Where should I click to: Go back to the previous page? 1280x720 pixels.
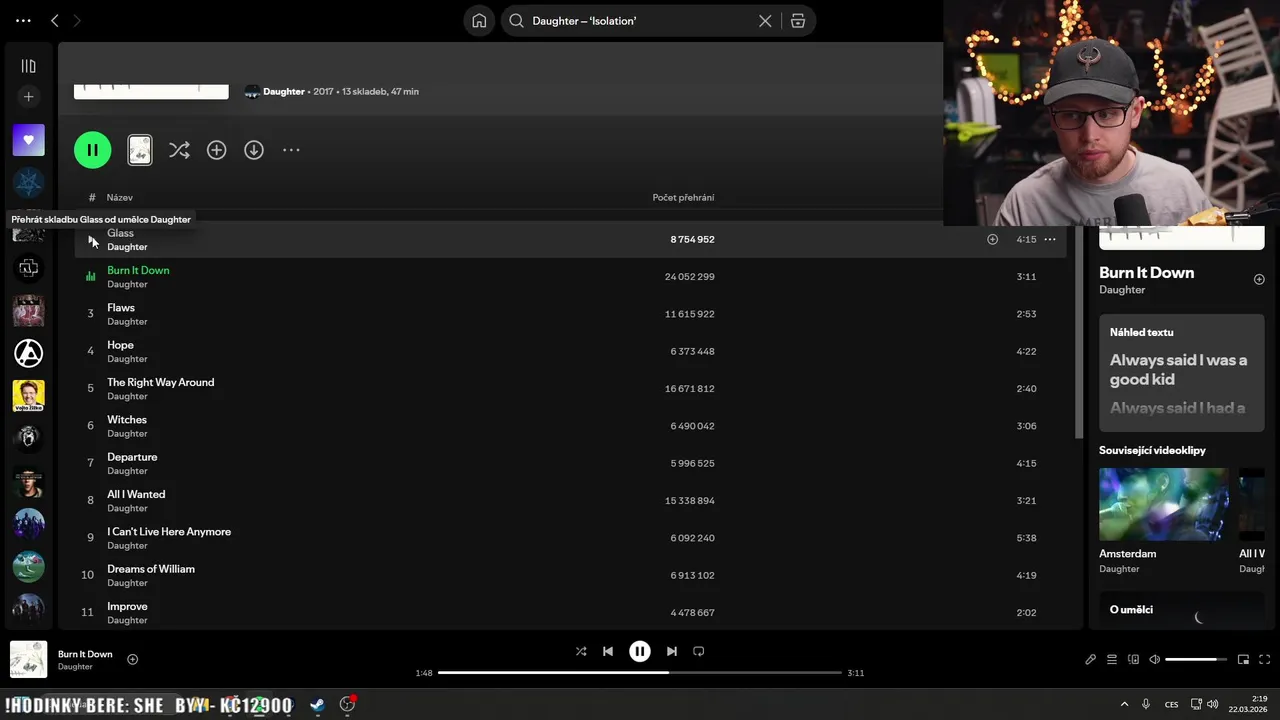(x=54, y=21)
